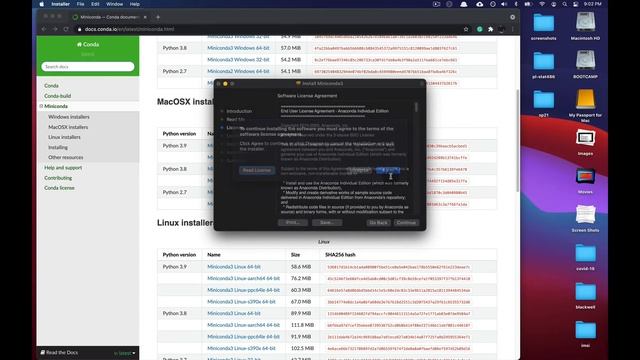Go back in the browser

(x=44, y=29)
